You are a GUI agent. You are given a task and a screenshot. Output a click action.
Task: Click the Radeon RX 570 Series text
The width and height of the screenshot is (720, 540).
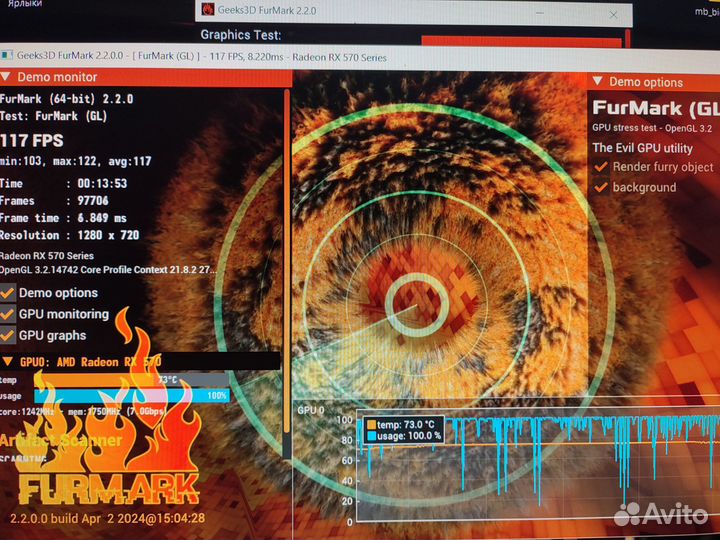pyautogui.click(x=46, y=256)
